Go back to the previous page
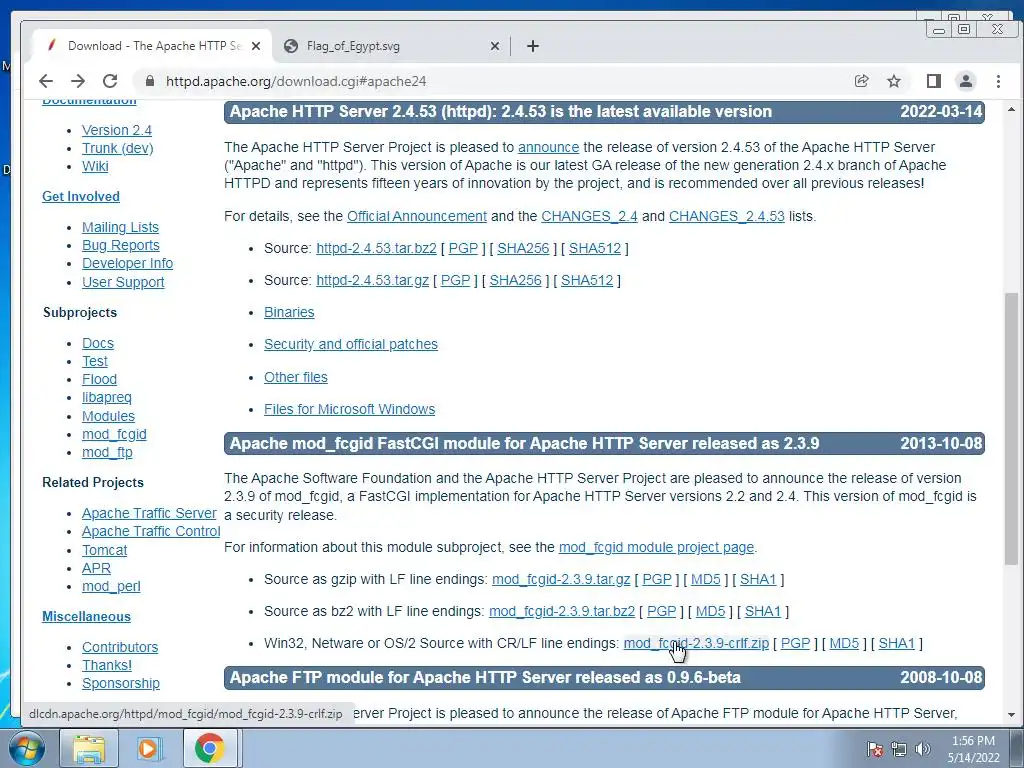 pos(46,81)
